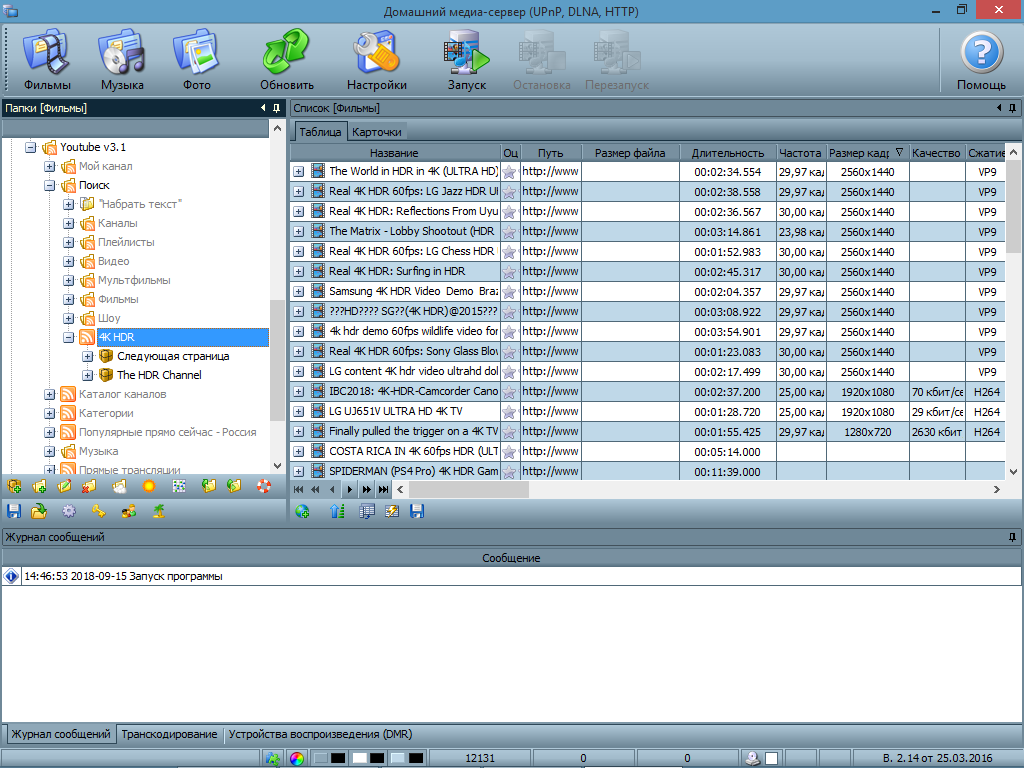Toggle rating star for LG UJ651V ULTRA HD row
This screenshot has width=1024, height=768.
(x=510, y=411)
